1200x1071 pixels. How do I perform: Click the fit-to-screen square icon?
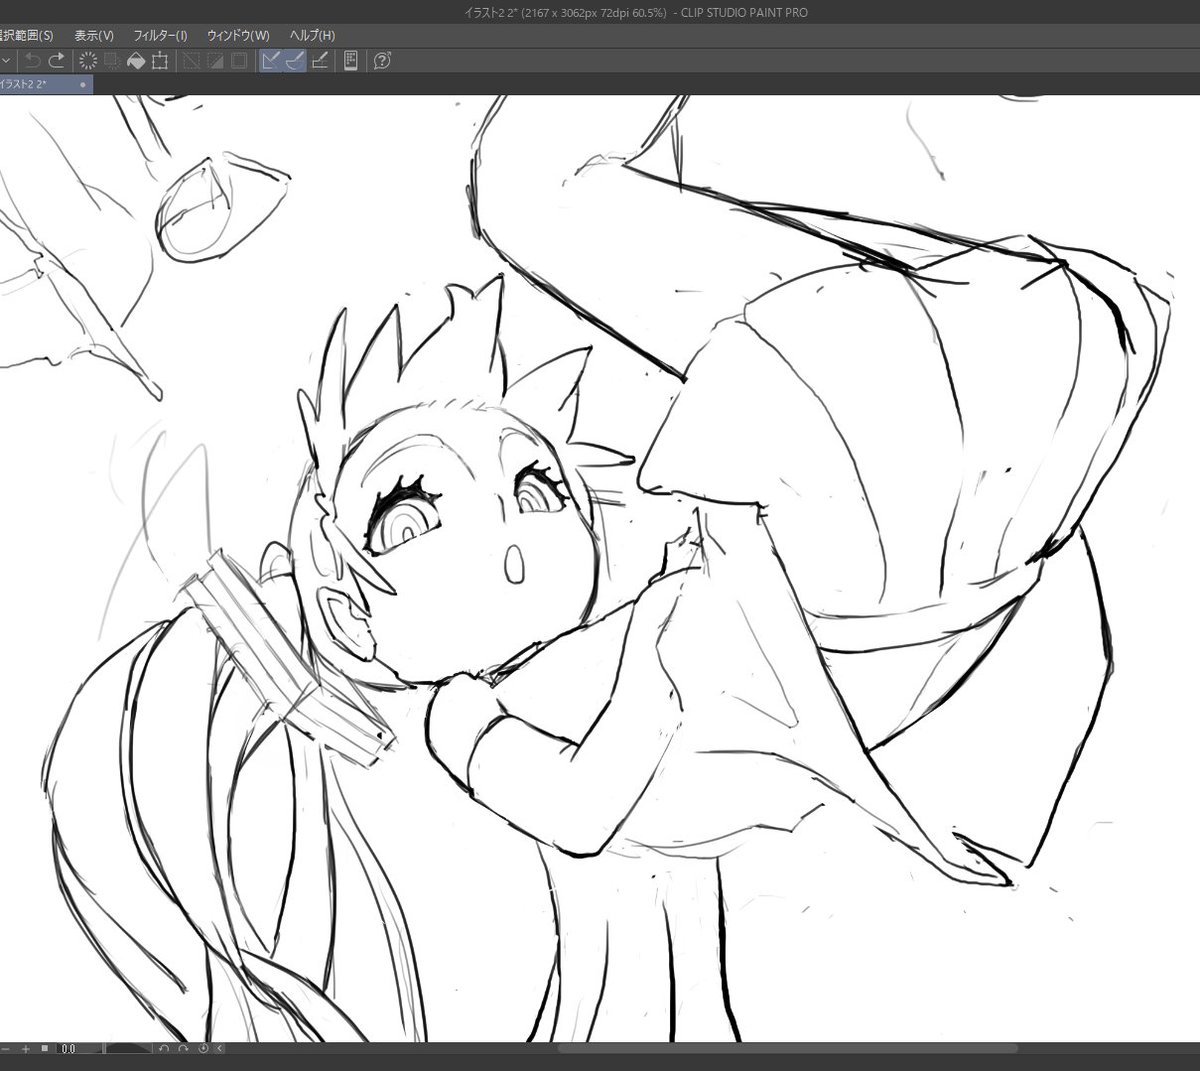click(x=45, y=1049)
